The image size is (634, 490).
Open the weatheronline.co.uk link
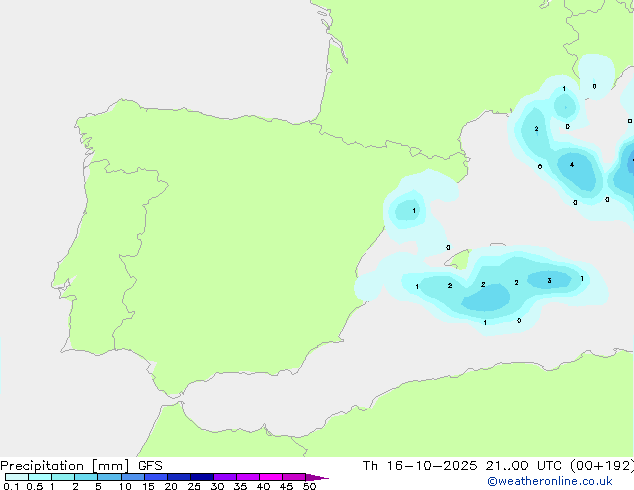(550, 482)
